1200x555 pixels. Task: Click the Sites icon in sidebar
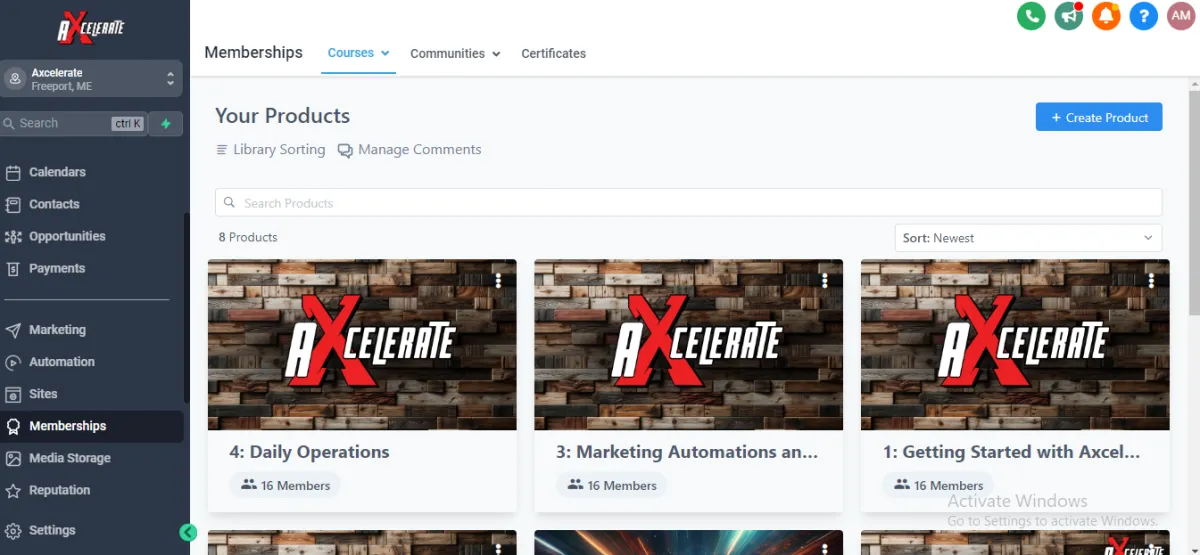tap(13, 394)
